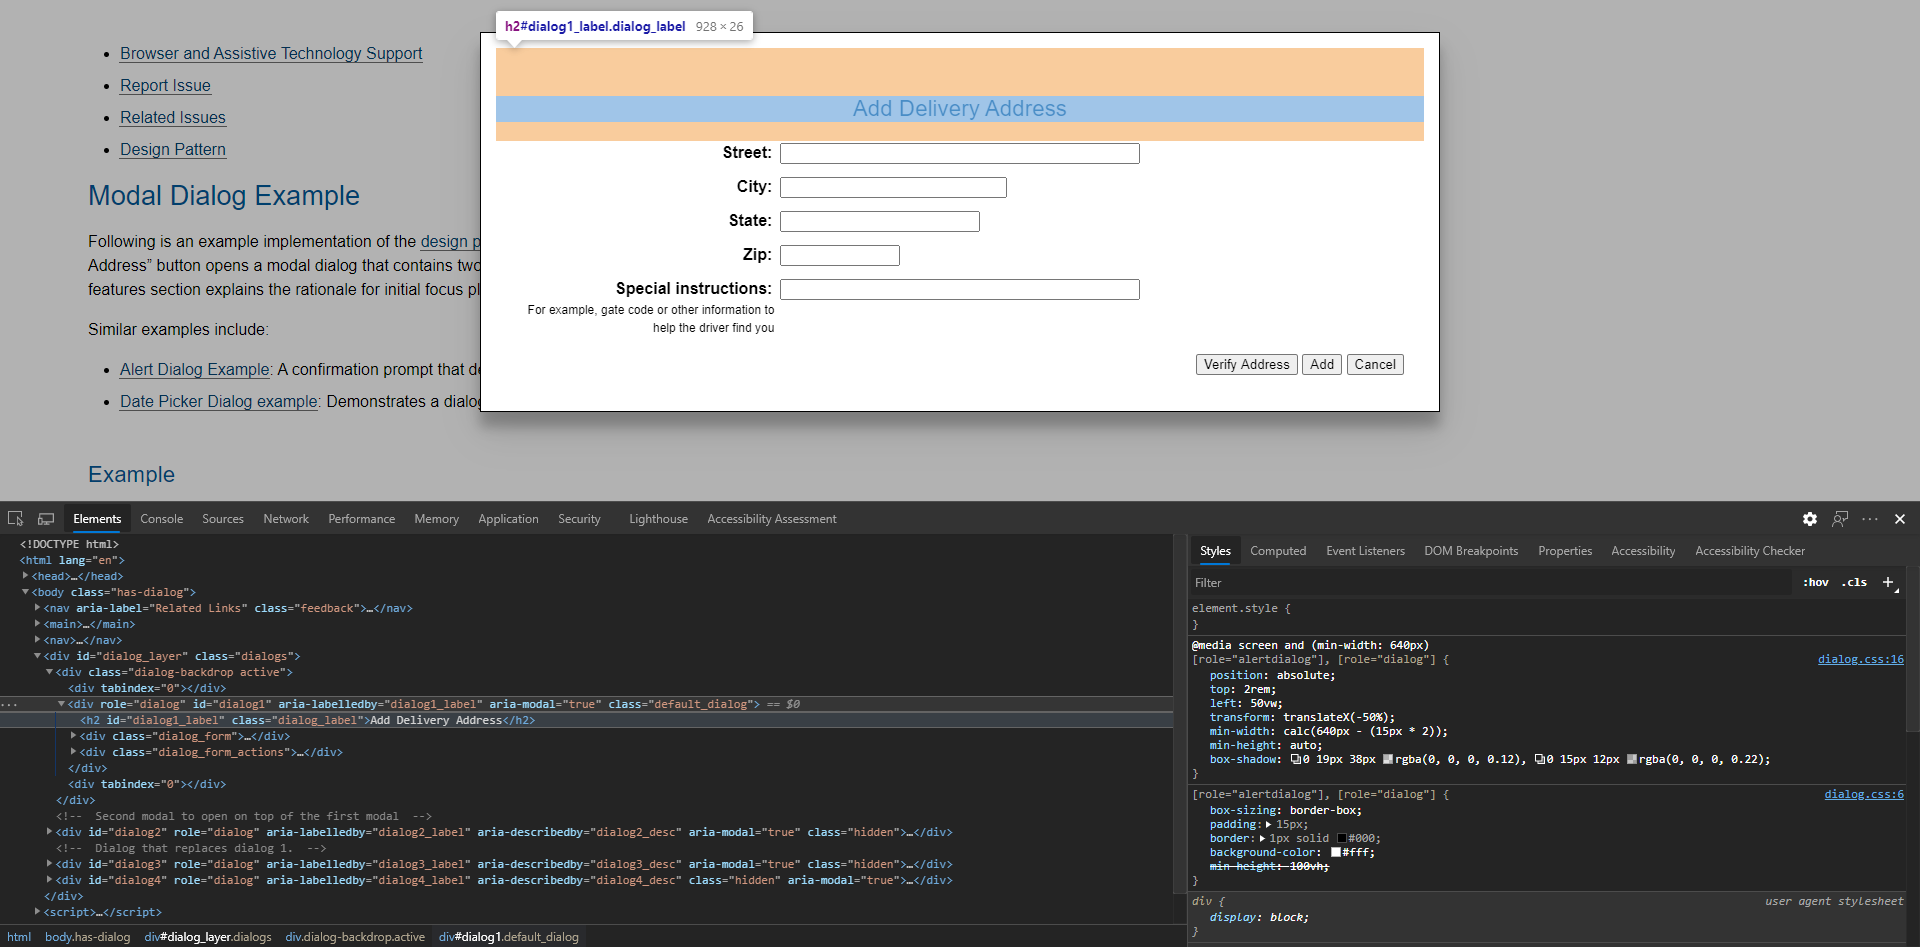Expand the dialog_form_actions div node
Image resolution: width=1920 pixels, height=947 pixels.
coord(73,752)
